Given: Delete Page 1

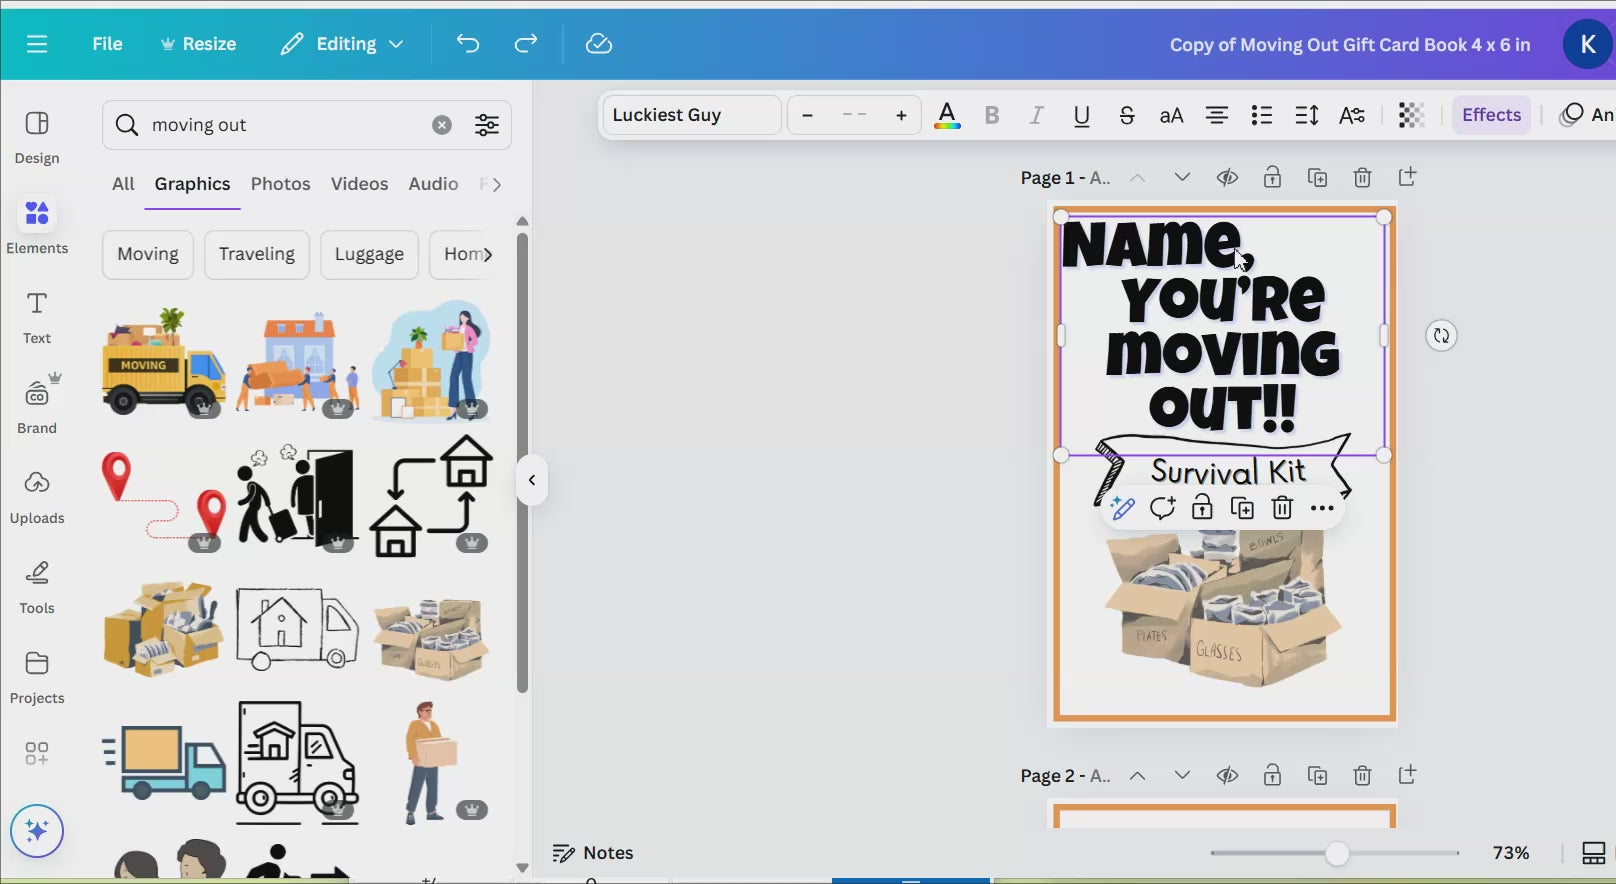Looking at the screenshot, I should 1362,177.
